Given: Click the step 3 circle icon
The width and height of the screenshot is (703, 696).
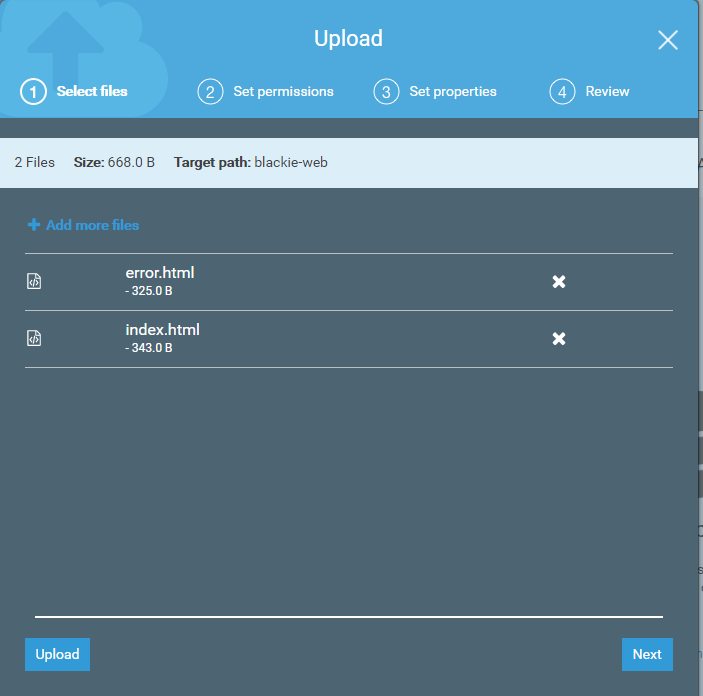Looking at the screenshot, I should pyautogui.click(x=386, y=92).
